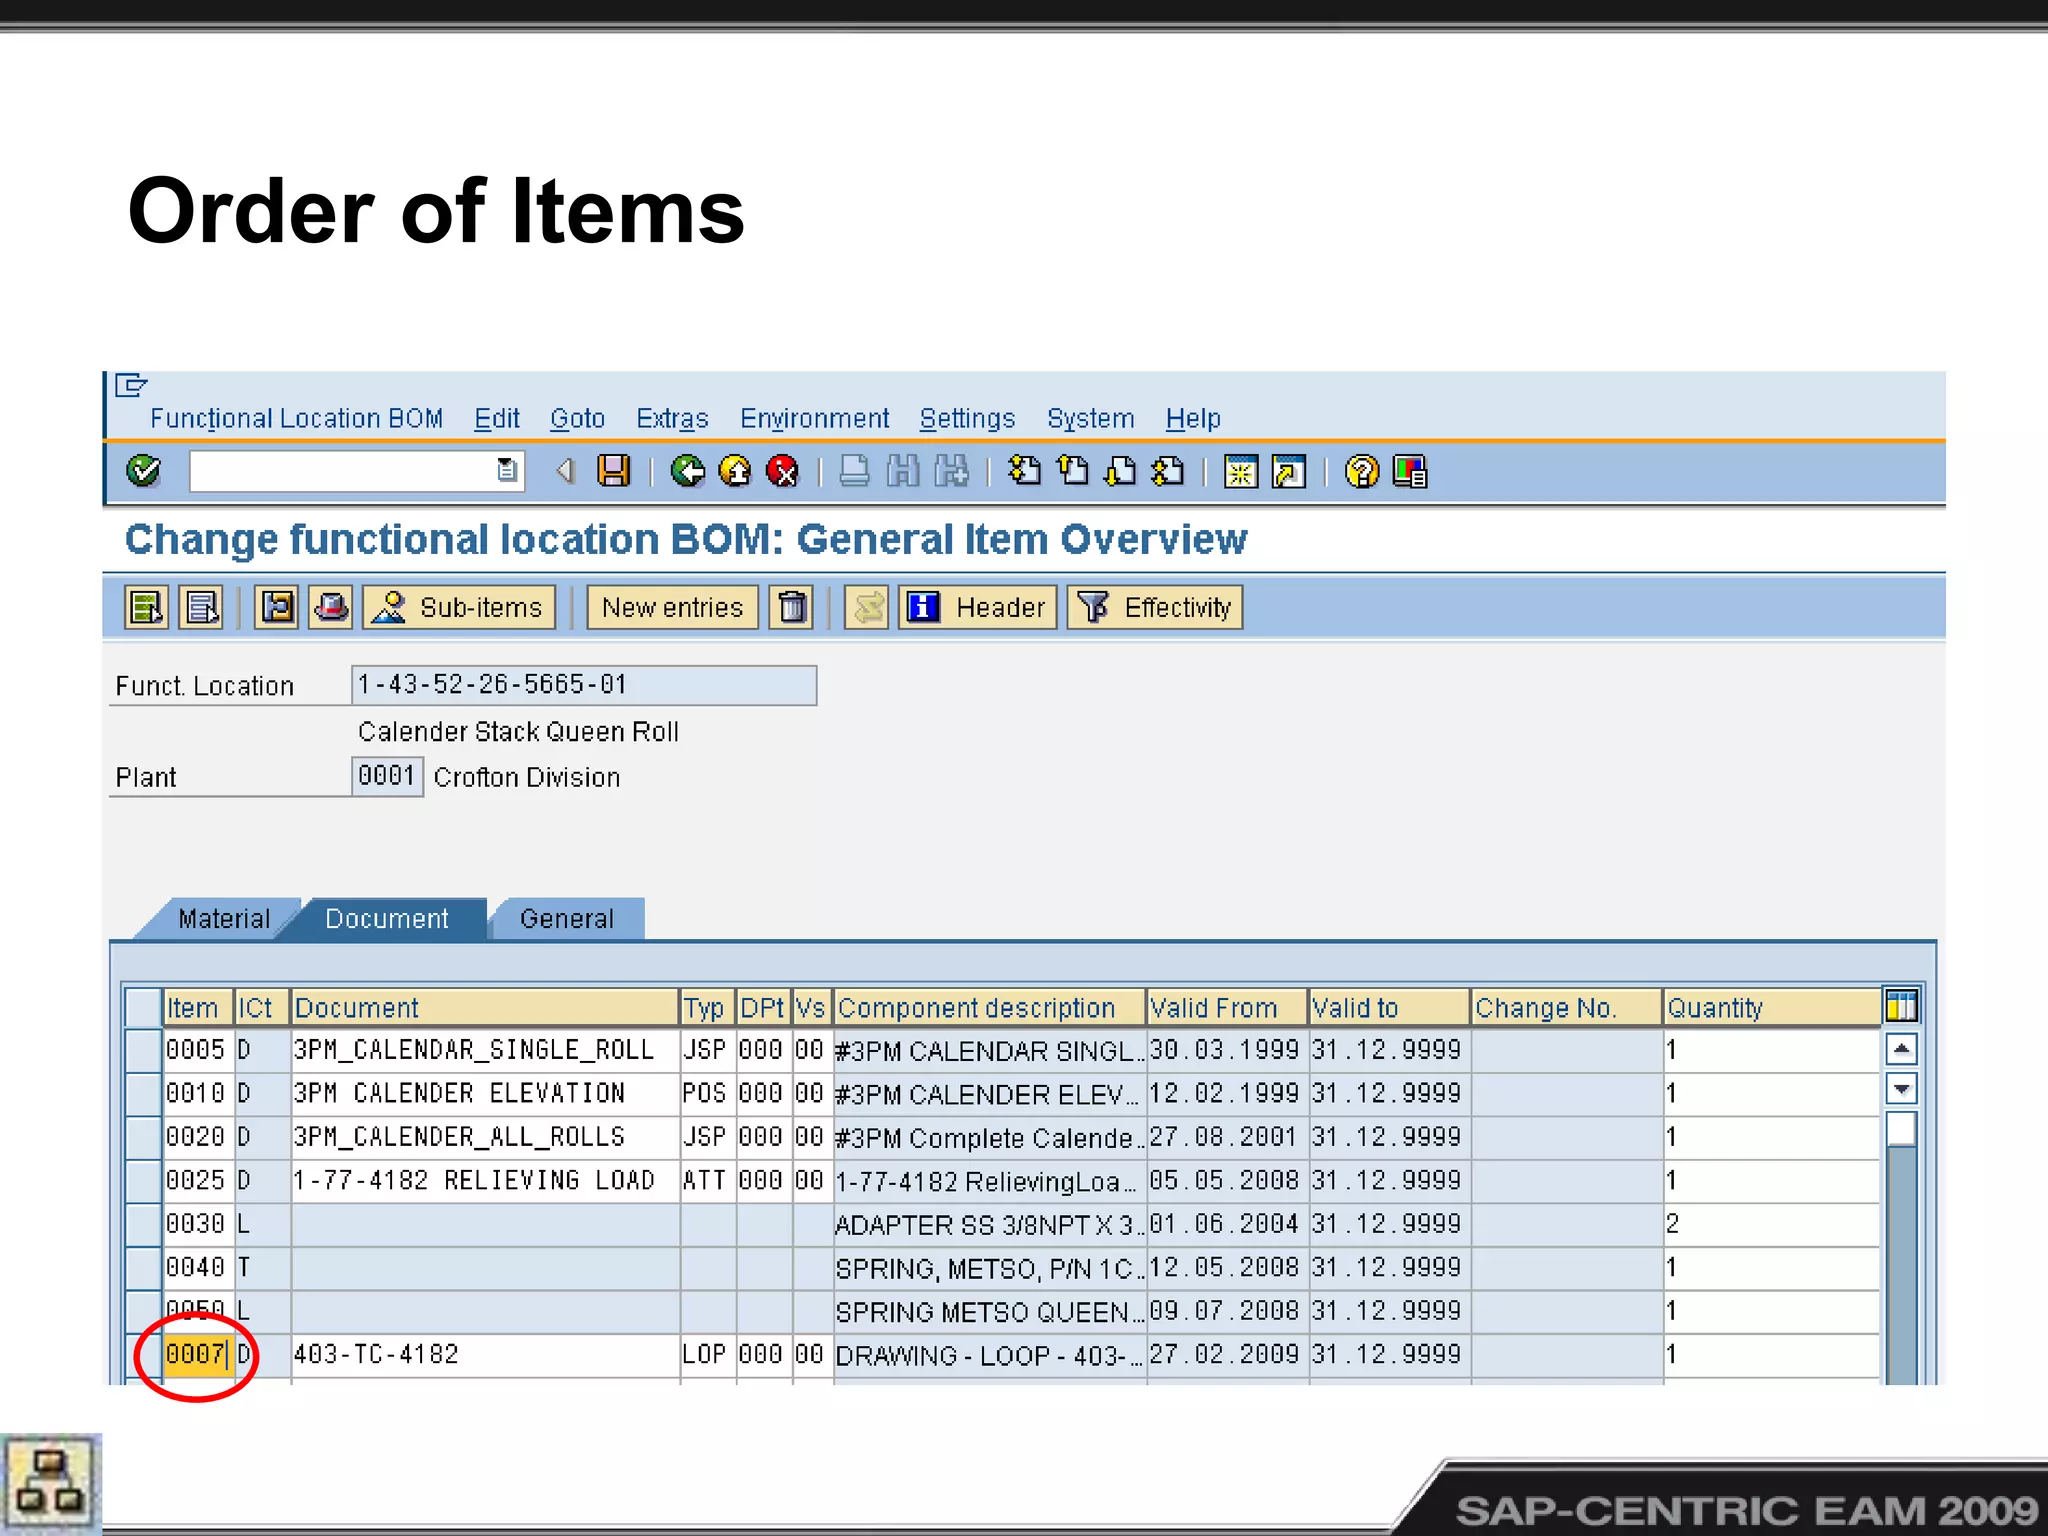Click the highlighted item number 0007 cell
The image size is (2048, 1536).
pos(197,1354)
